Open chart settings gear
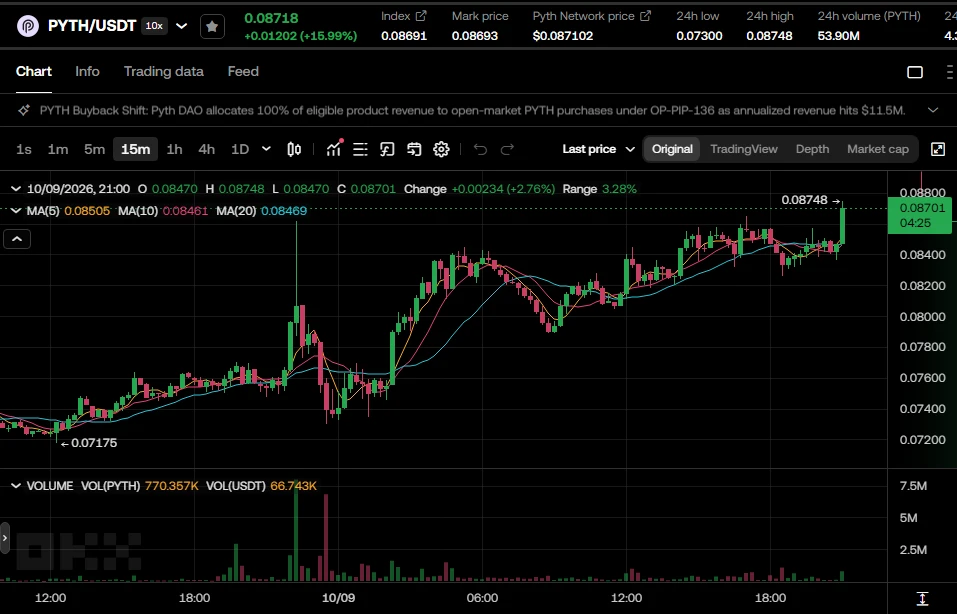 [x=441, y=149]
